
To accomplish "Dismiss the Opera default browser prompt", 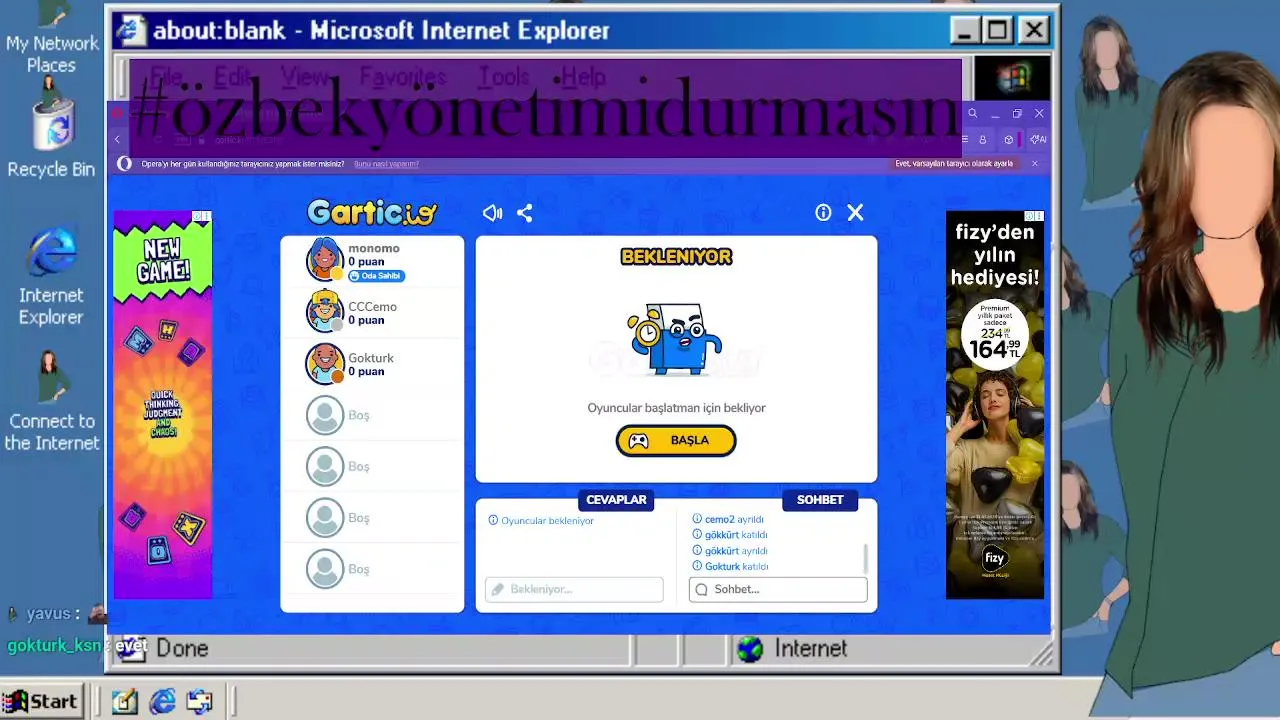I will pyautogui.click(x=1035, y=163).
